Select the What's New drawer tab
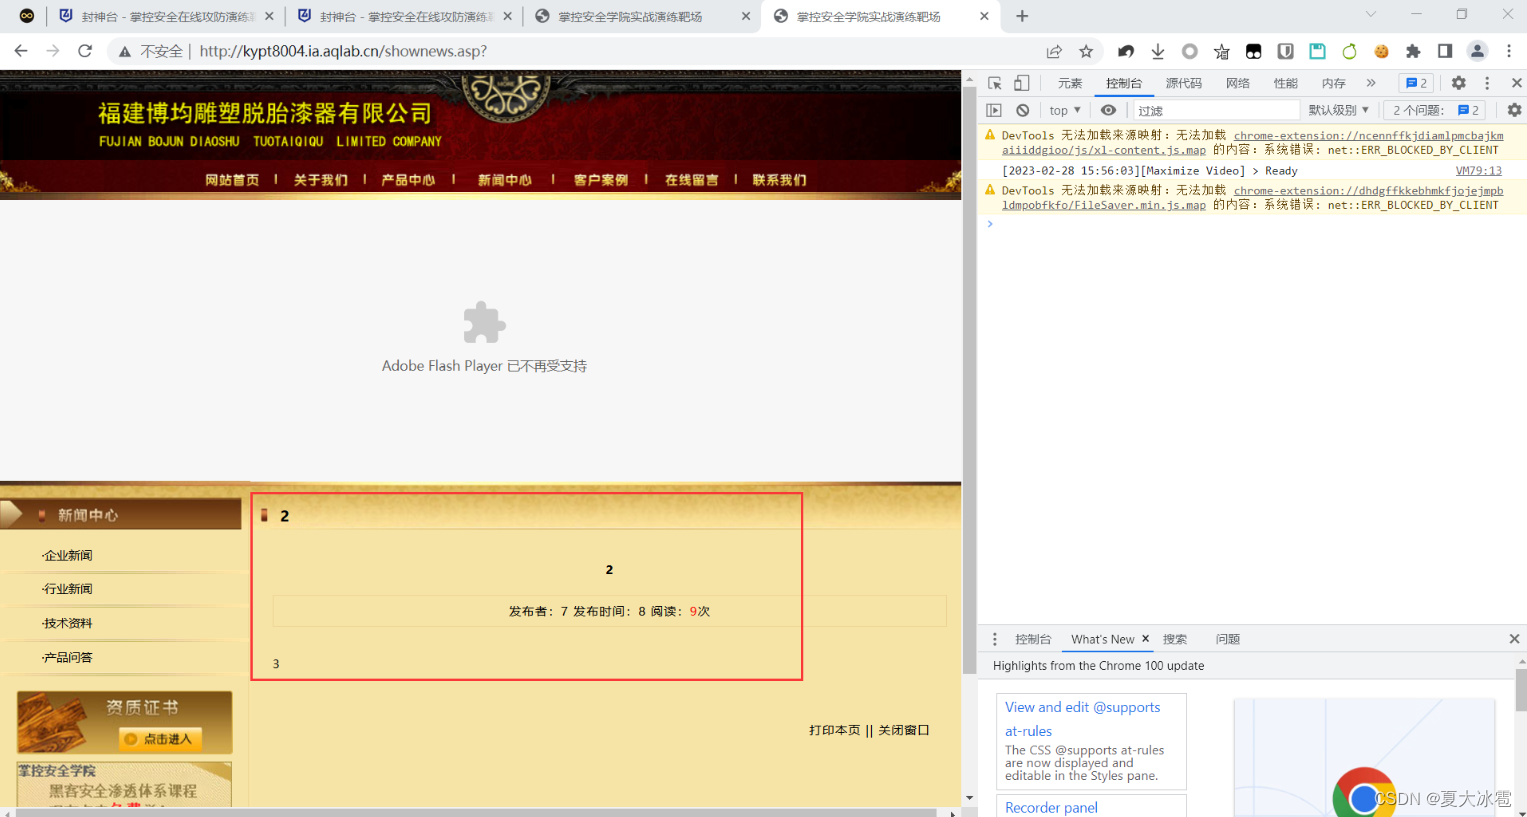Image resolution: width=1527 pixels, height=817 pixels. tap(1102, 639)
